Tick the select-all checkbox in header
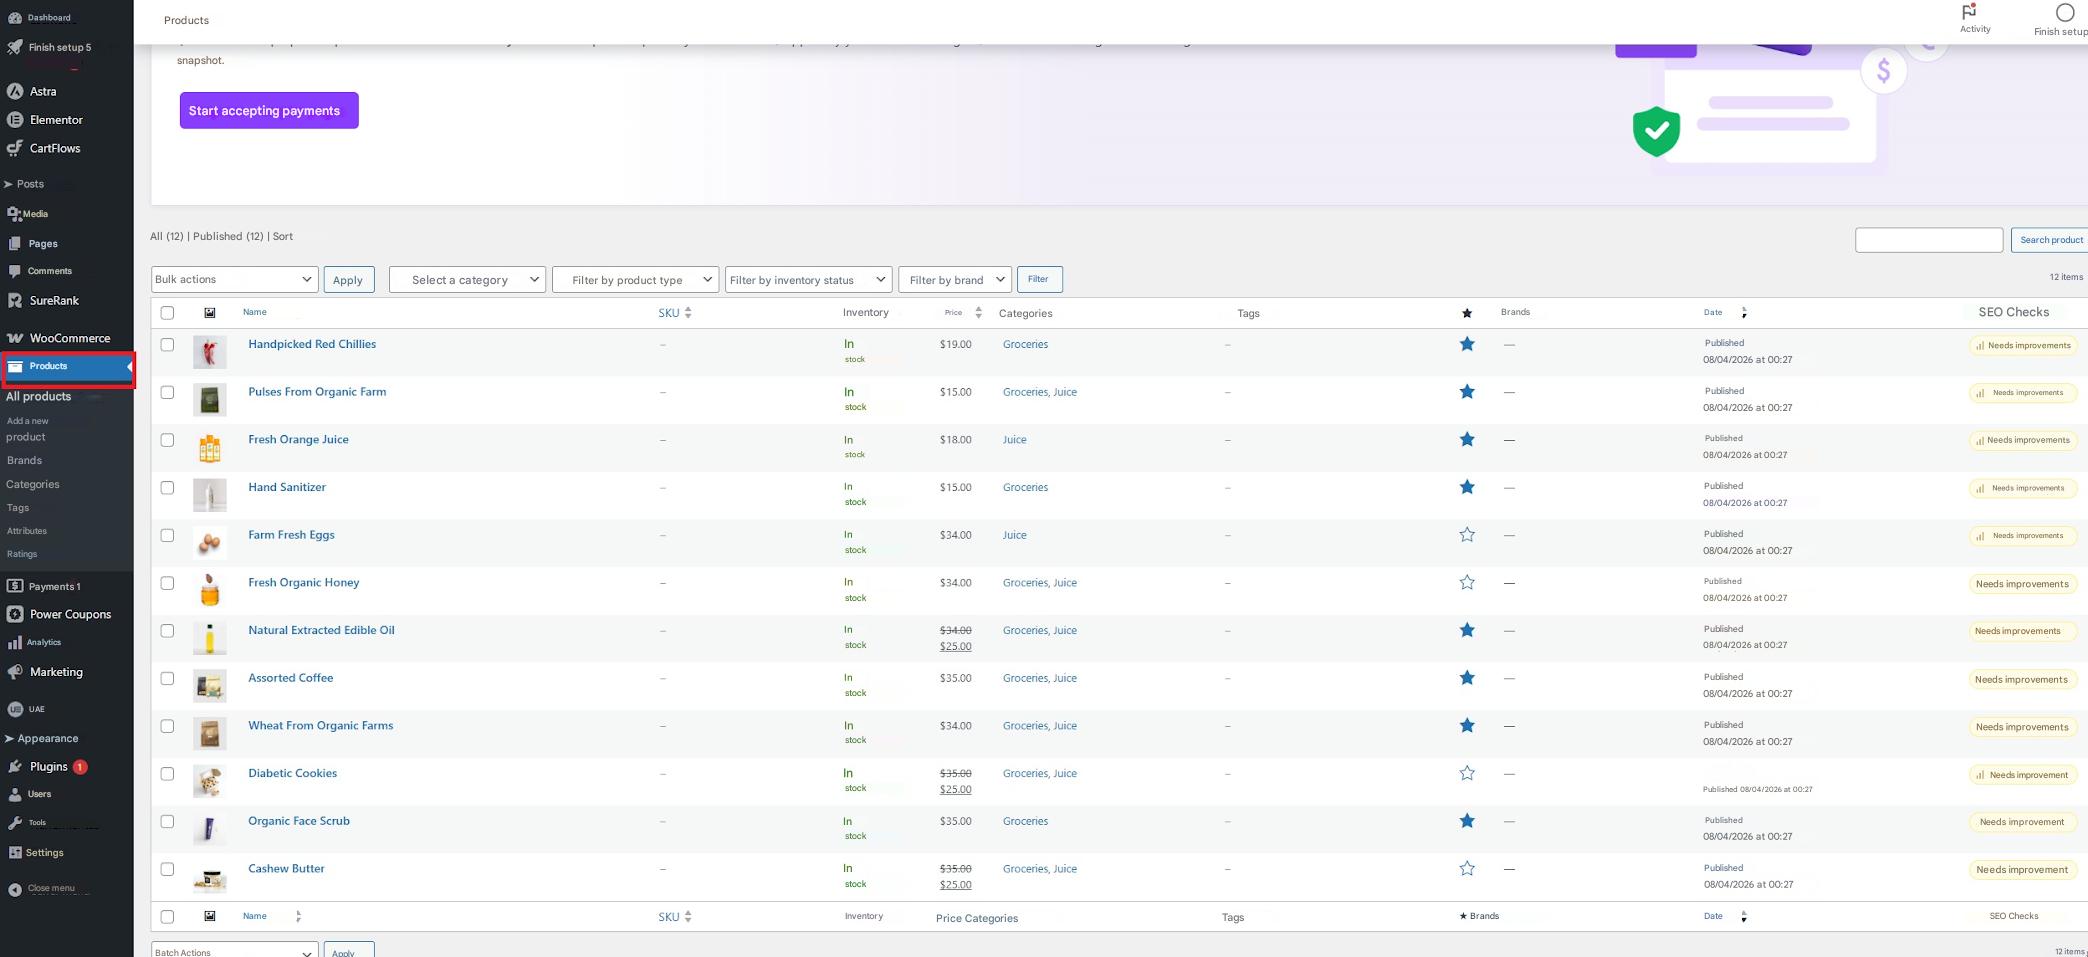Viewport: 2088px width, 957px height. point(167,313)
